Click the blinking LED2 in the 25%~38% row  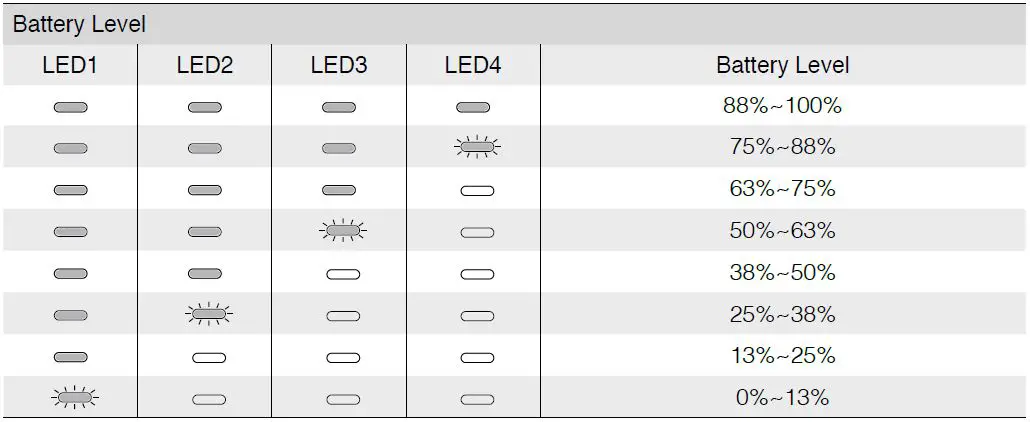click(x=208, y=315)
